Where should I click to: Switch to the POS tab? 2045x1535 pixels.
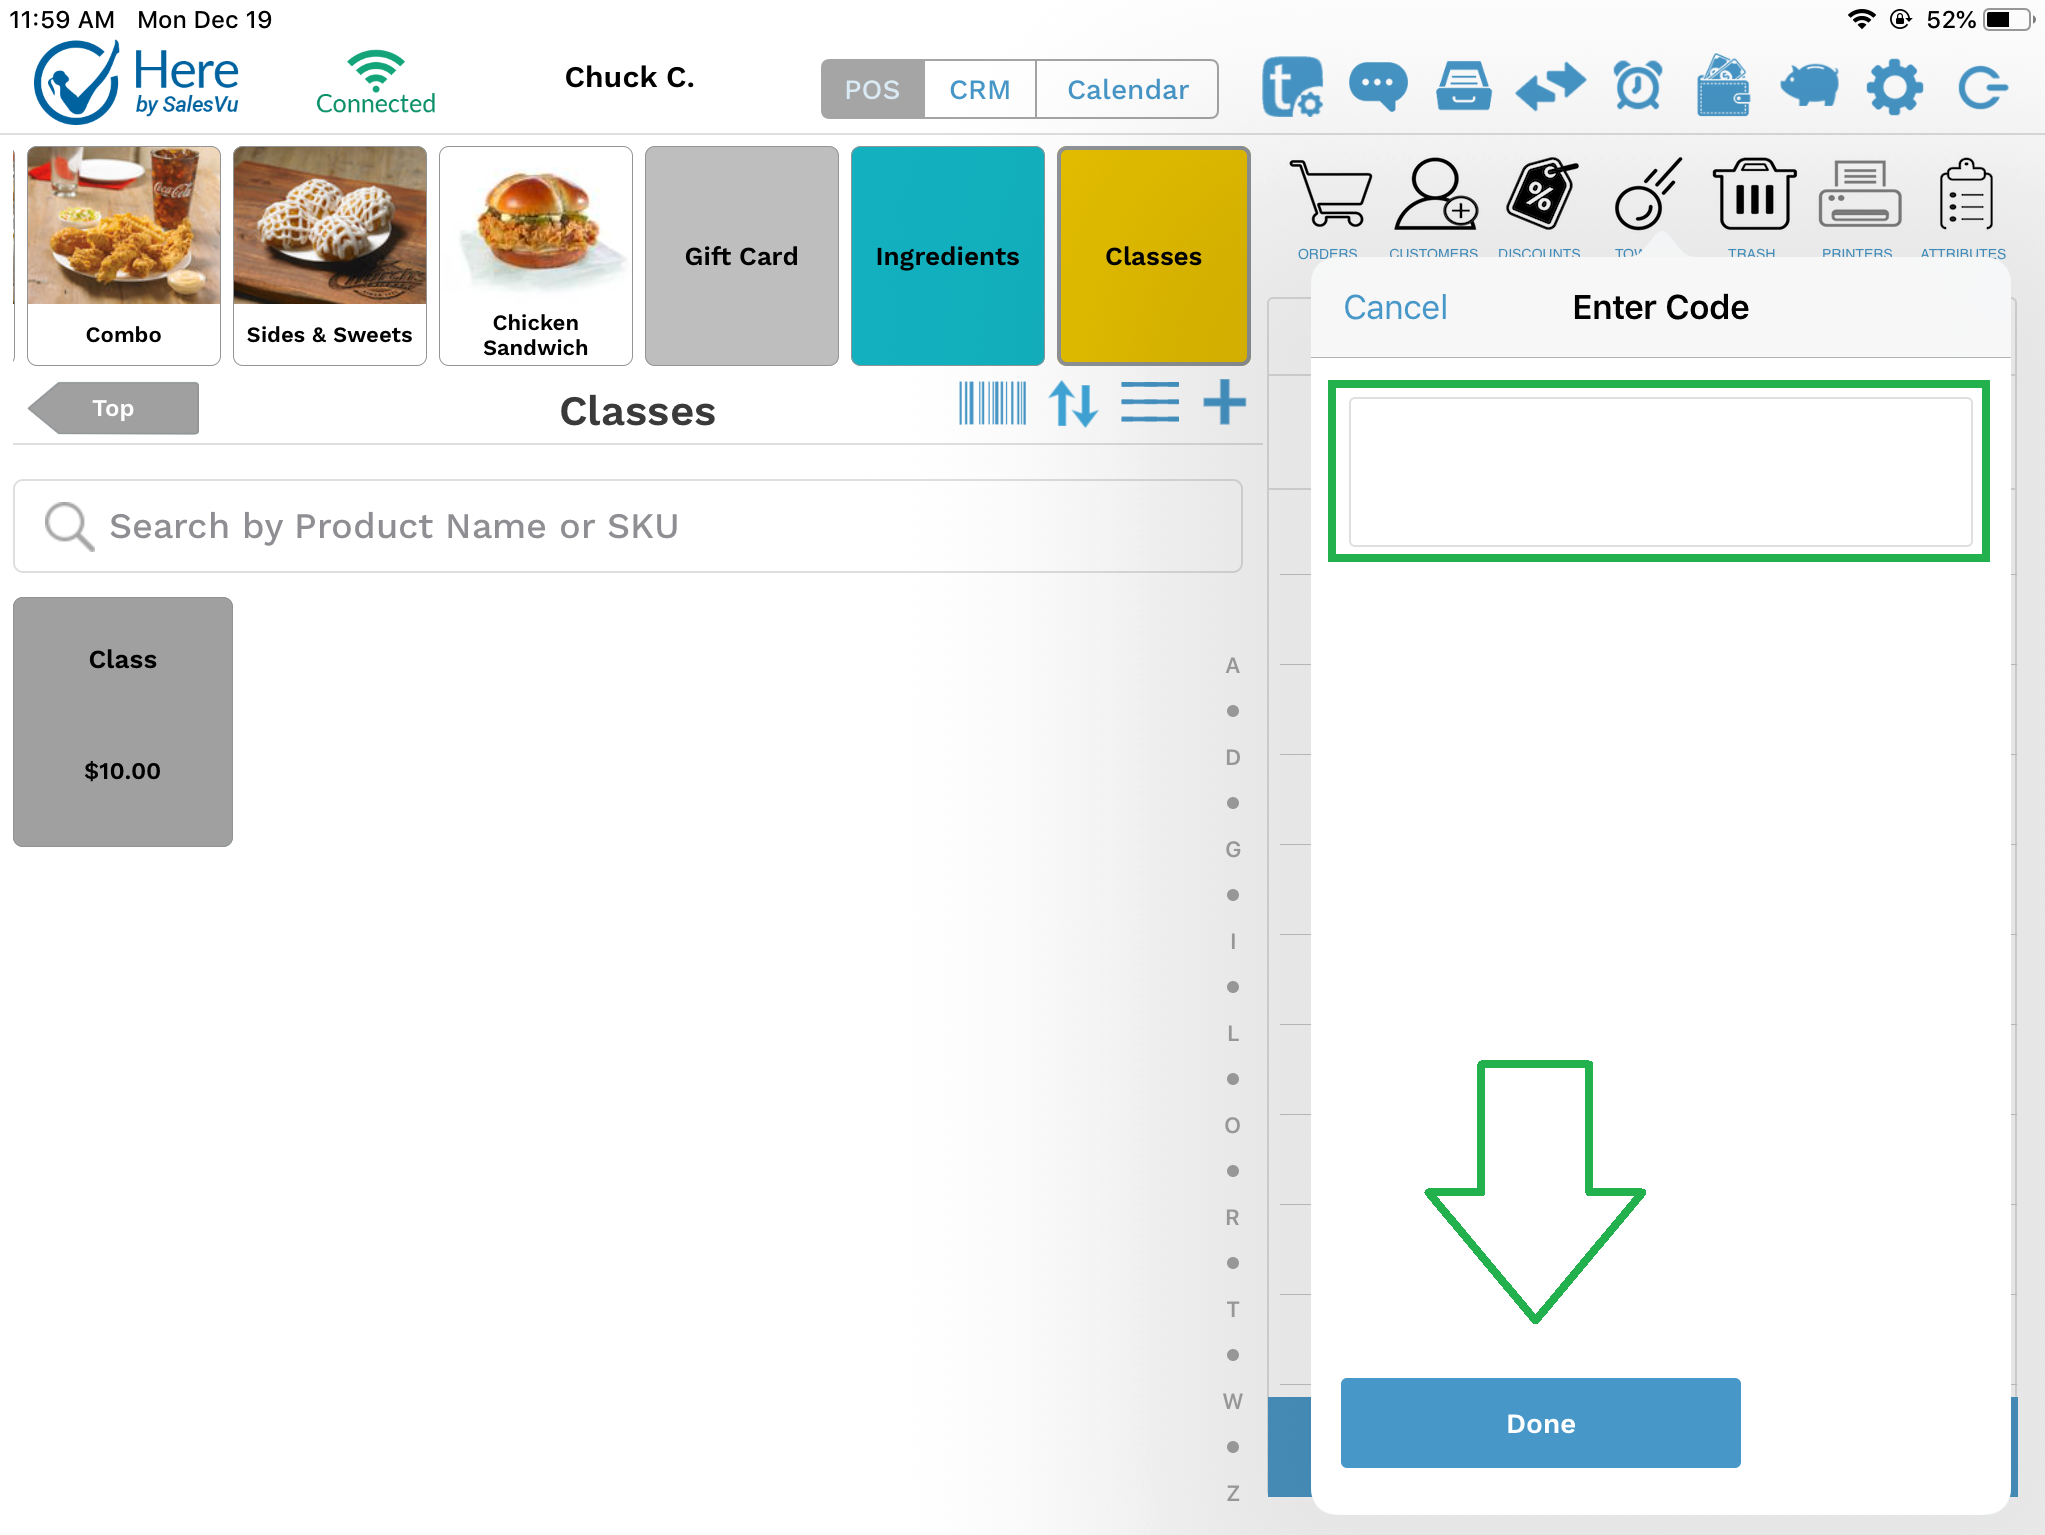873,89
